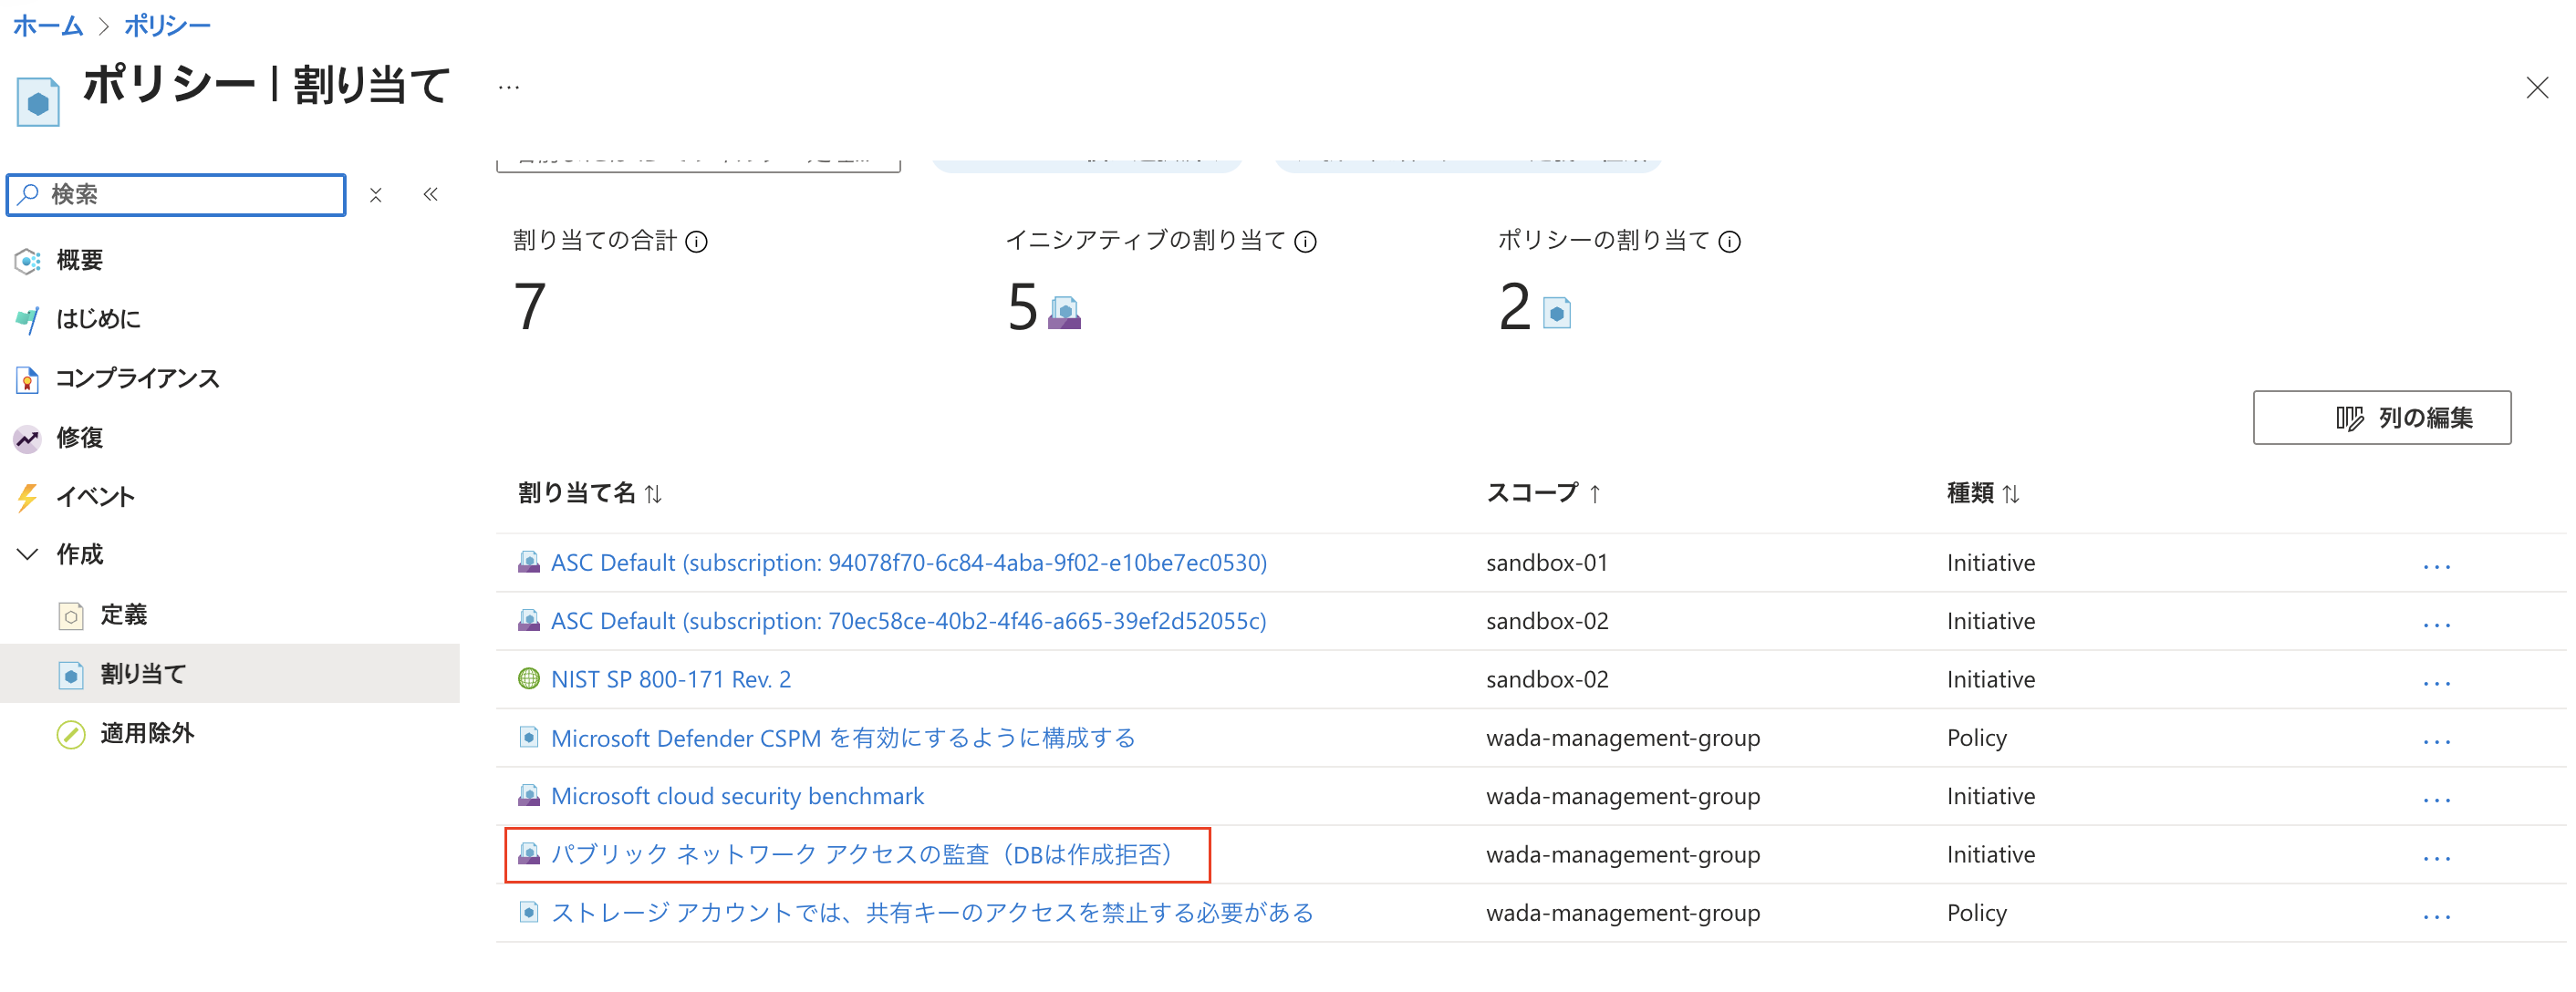The height and width of the screenshot is (992, 2576).
Task: Open ASC Default 70ec58ce assignment link
Action: click(909, 621)
